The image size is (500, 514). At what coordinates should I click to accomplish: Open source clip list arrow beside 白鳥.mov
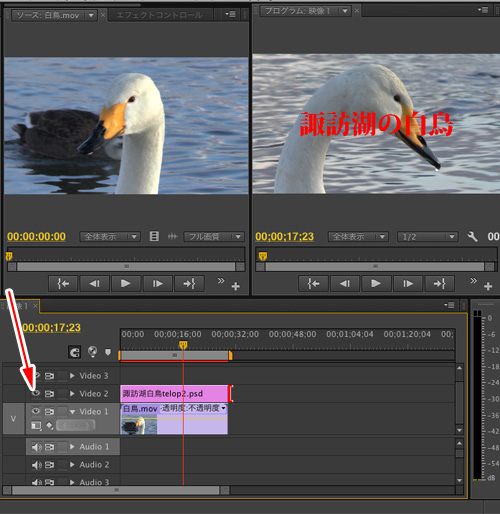[91, 15]
